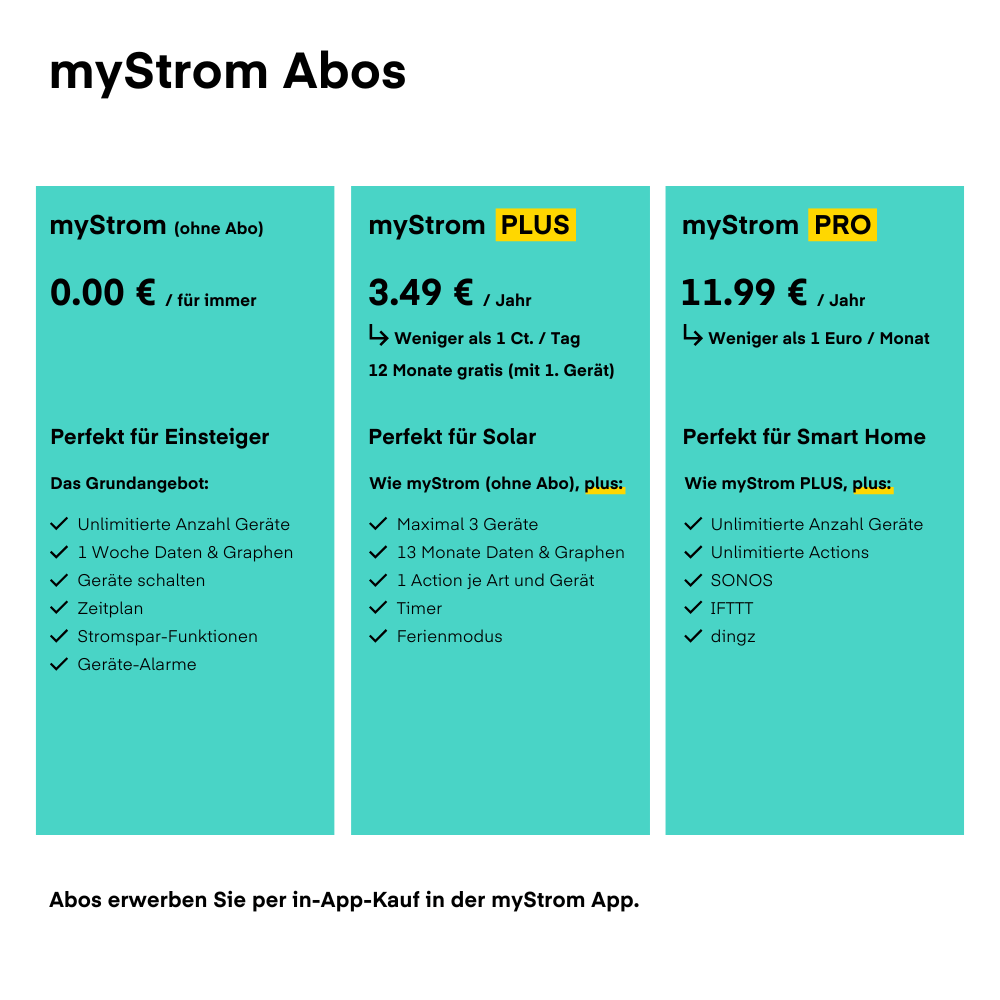Click the Perfekt für Solar heading
Viewport: 1000px width, 1000px height.
(x=452, y=437)
